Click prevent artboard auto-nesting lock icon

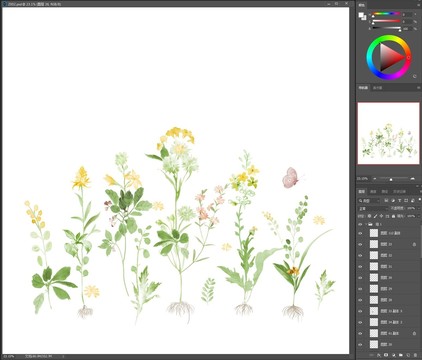(387, 216)
